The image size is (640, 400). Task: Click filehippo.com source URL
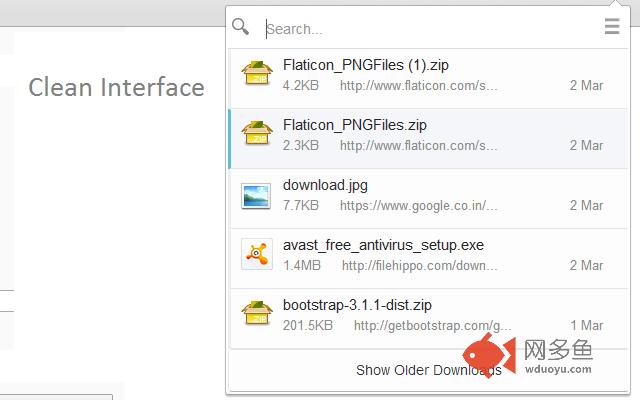[420, 266]
